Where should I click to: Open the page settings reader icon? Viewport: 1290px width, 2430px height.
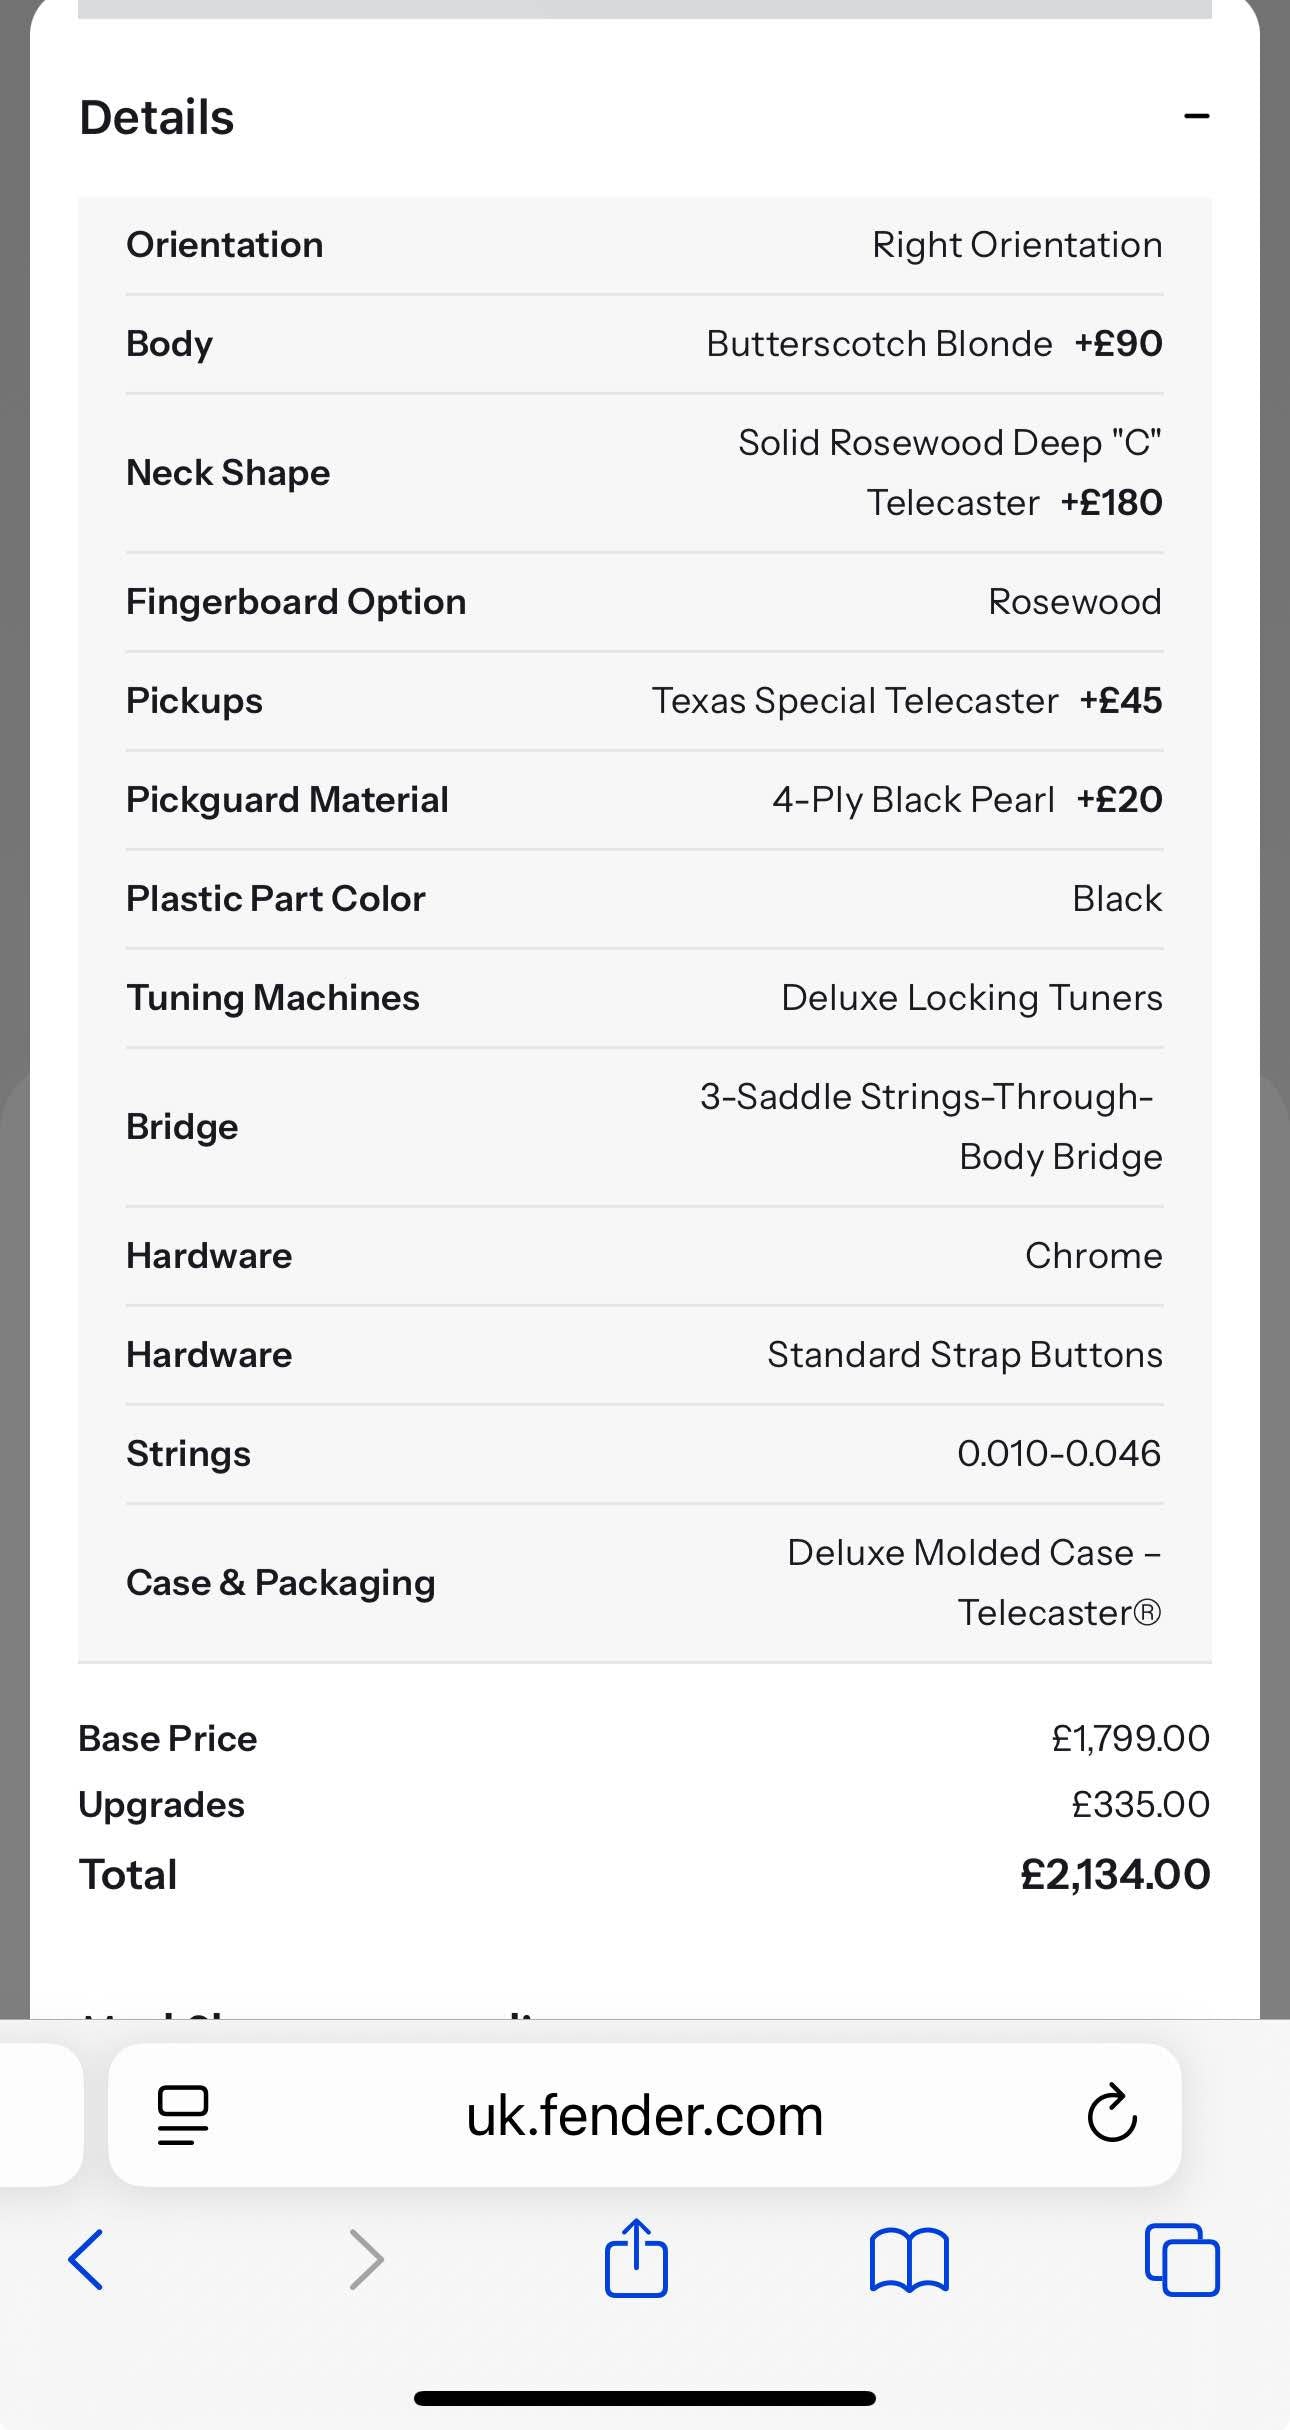tap(183, 2114)
